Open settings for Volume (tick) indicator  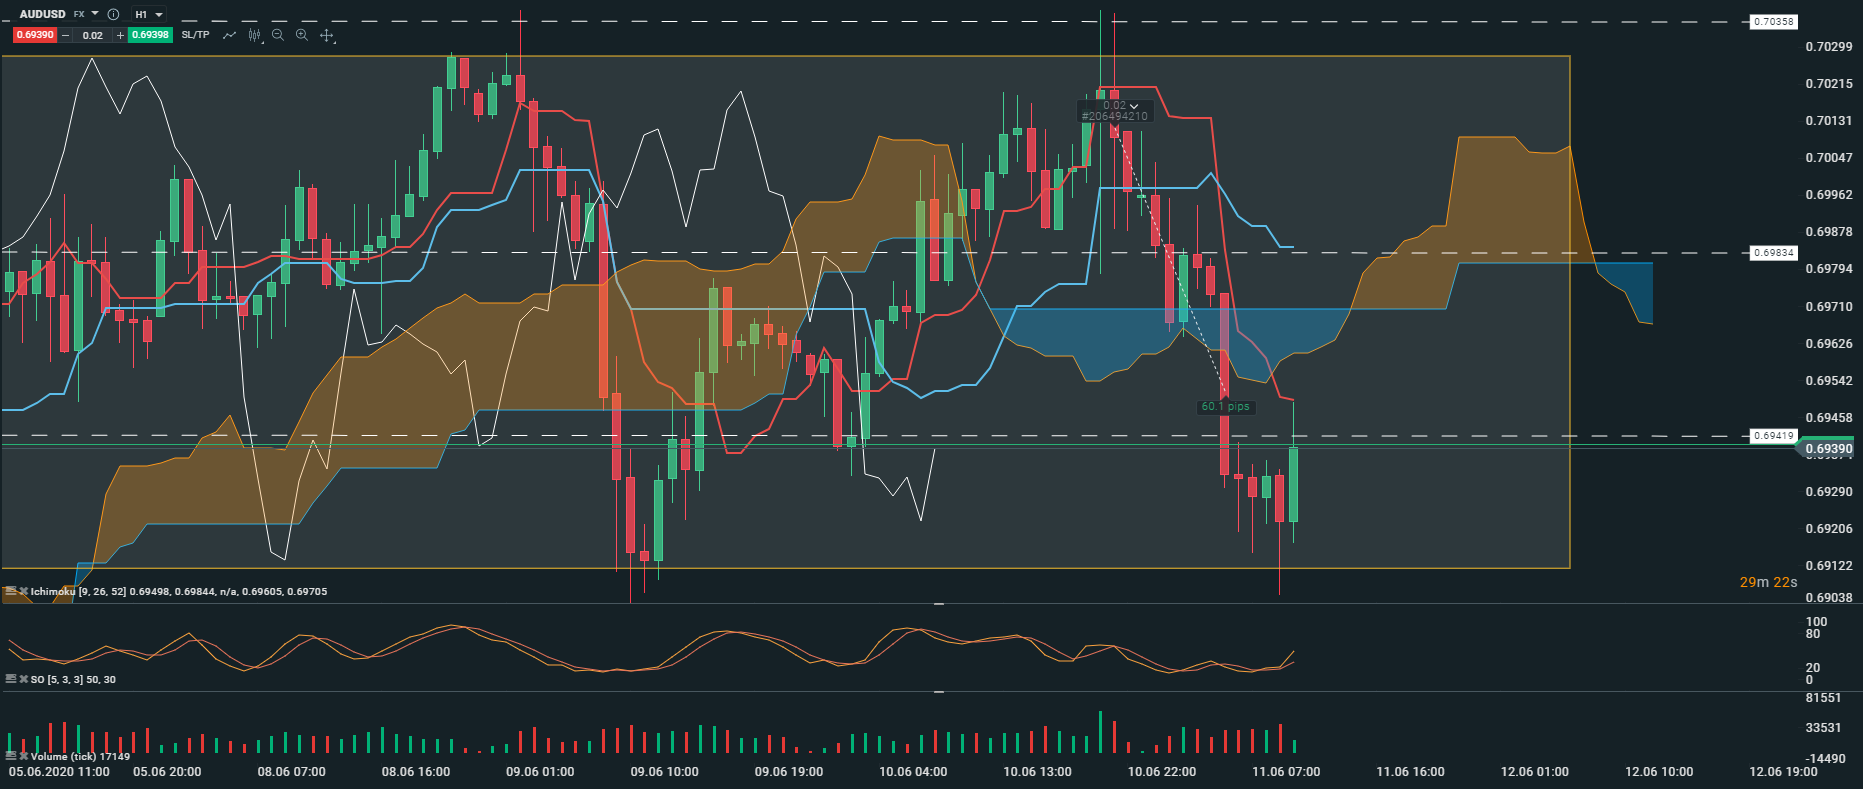(11, 757)
